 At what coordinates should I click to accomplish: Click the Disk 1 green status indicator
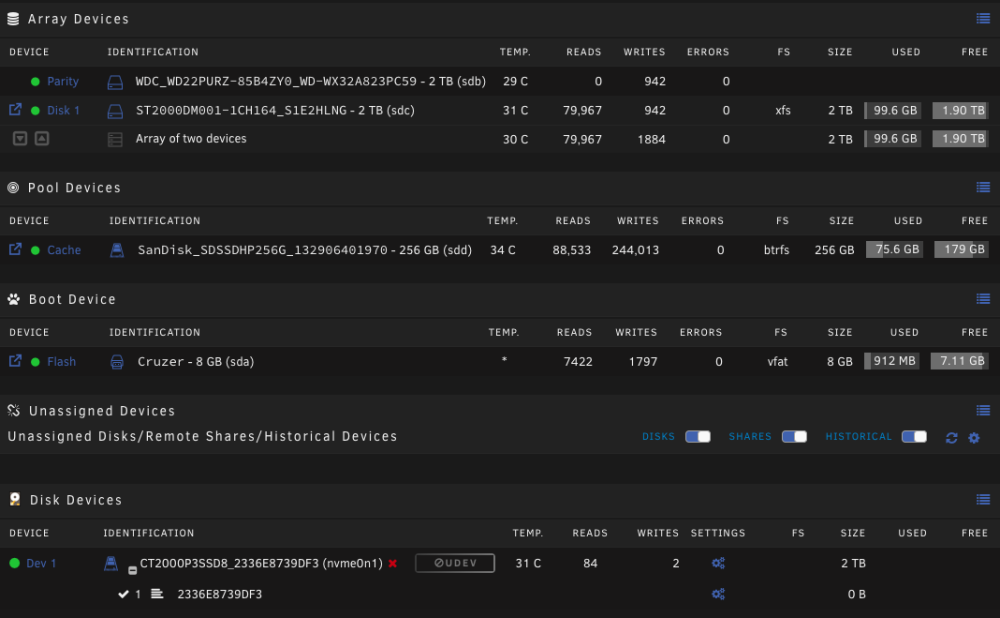pos(35,110)
